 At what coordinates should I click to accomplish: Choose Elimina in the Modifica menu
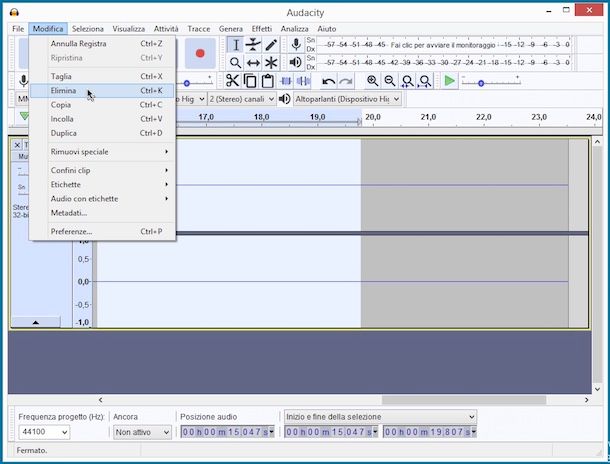[x=102, y=91]
